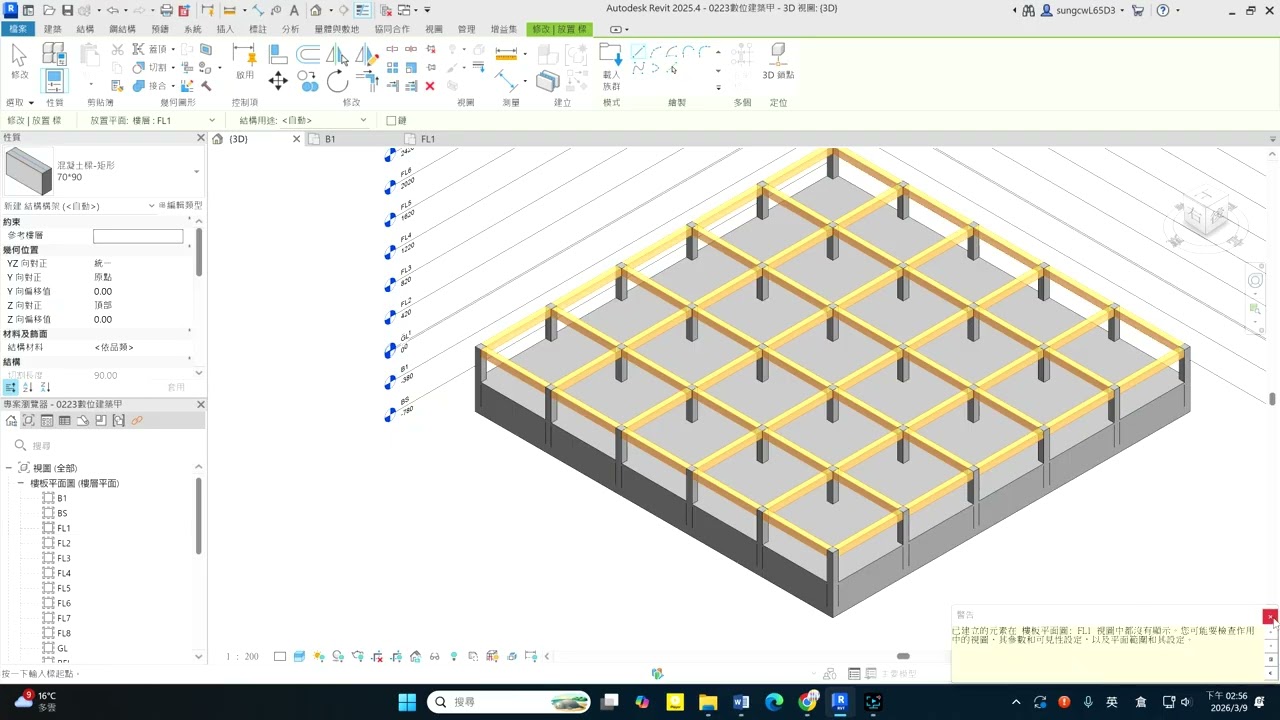Image resolution: width=1280 pixels, height=720 pixels.
Task: Click the Mirror - Pick Axis tool
Action: point(337,54)
